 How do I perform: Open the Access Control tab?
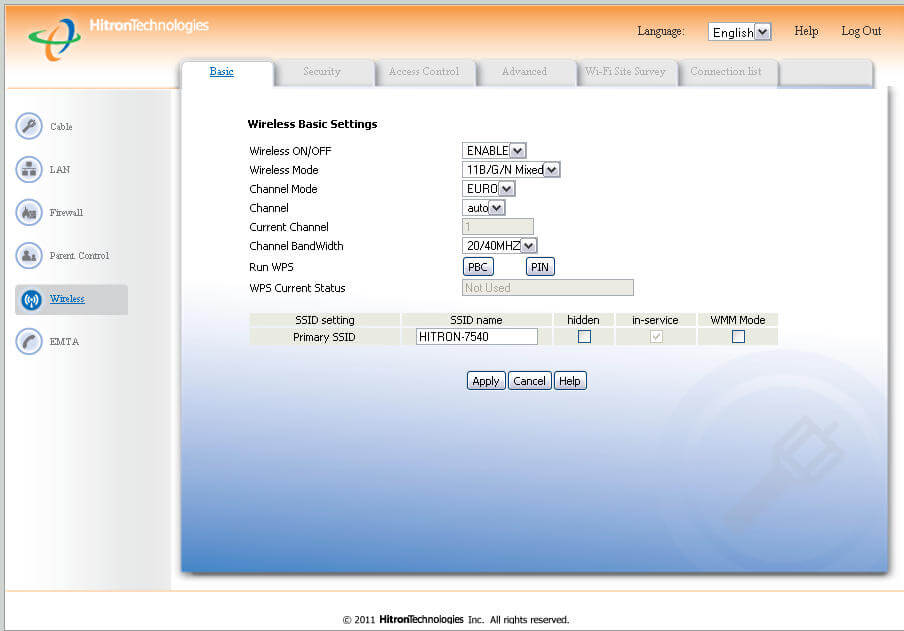424,72
